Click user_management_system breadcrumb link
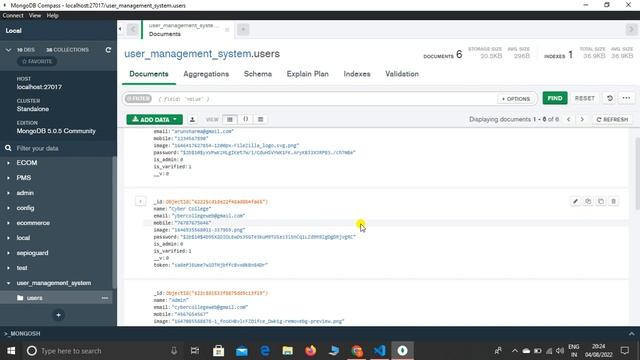The height and width of the screenshot is (360, 640). tap(188, 54)
